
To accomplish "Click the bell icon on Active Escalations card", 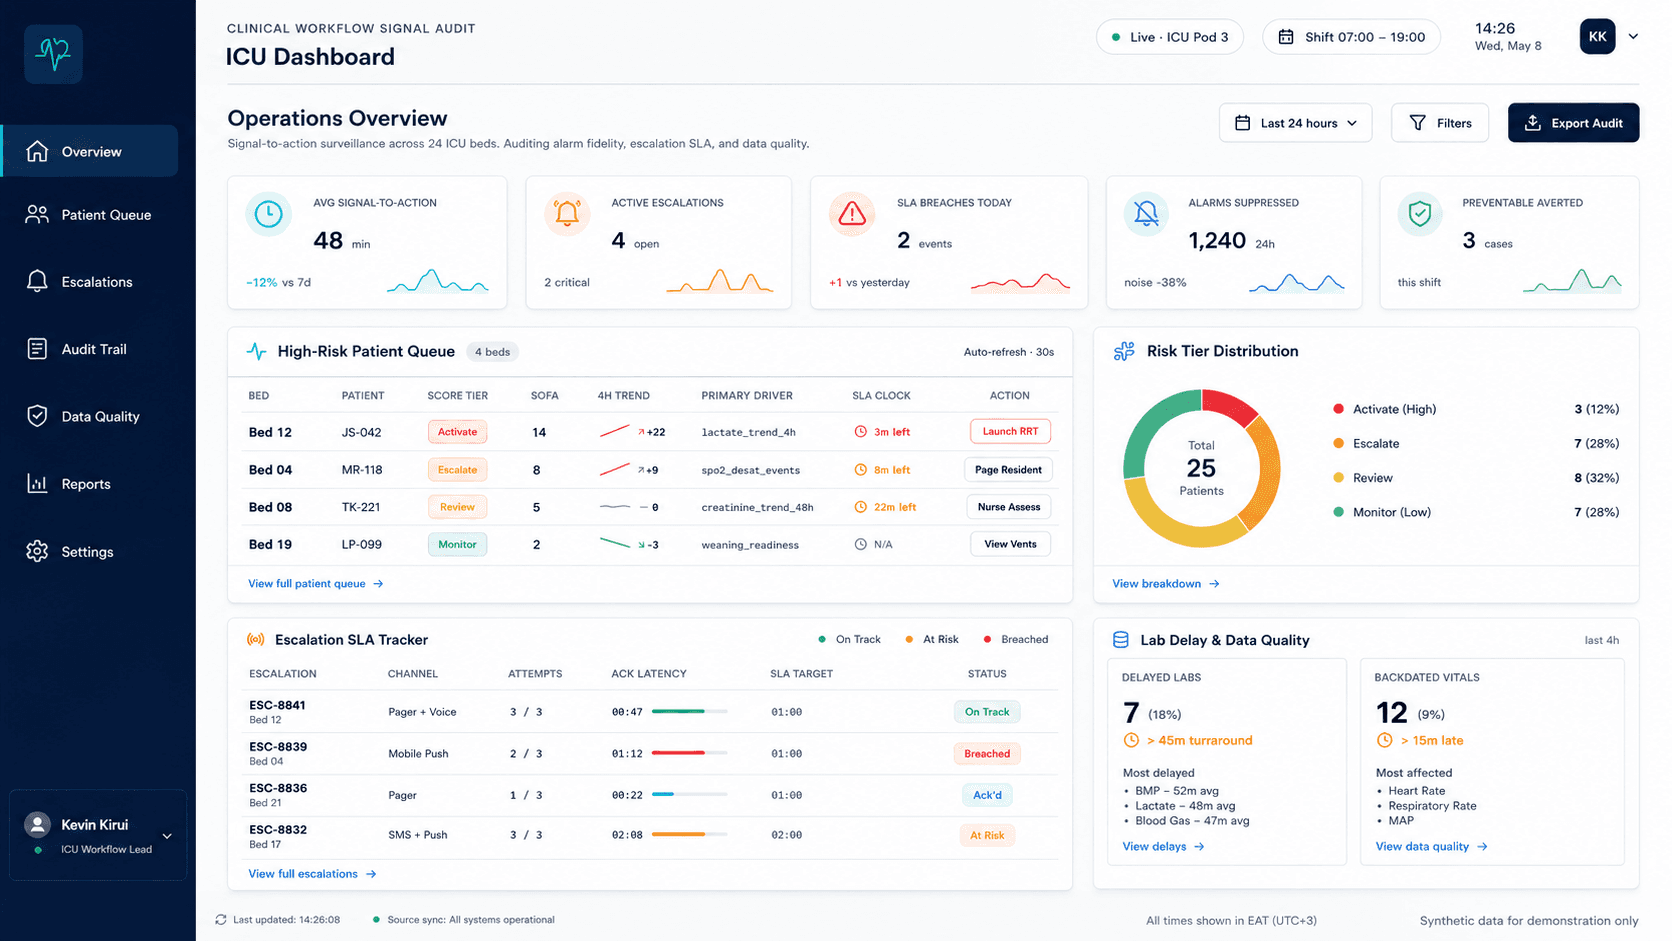I will coord(567,214).
